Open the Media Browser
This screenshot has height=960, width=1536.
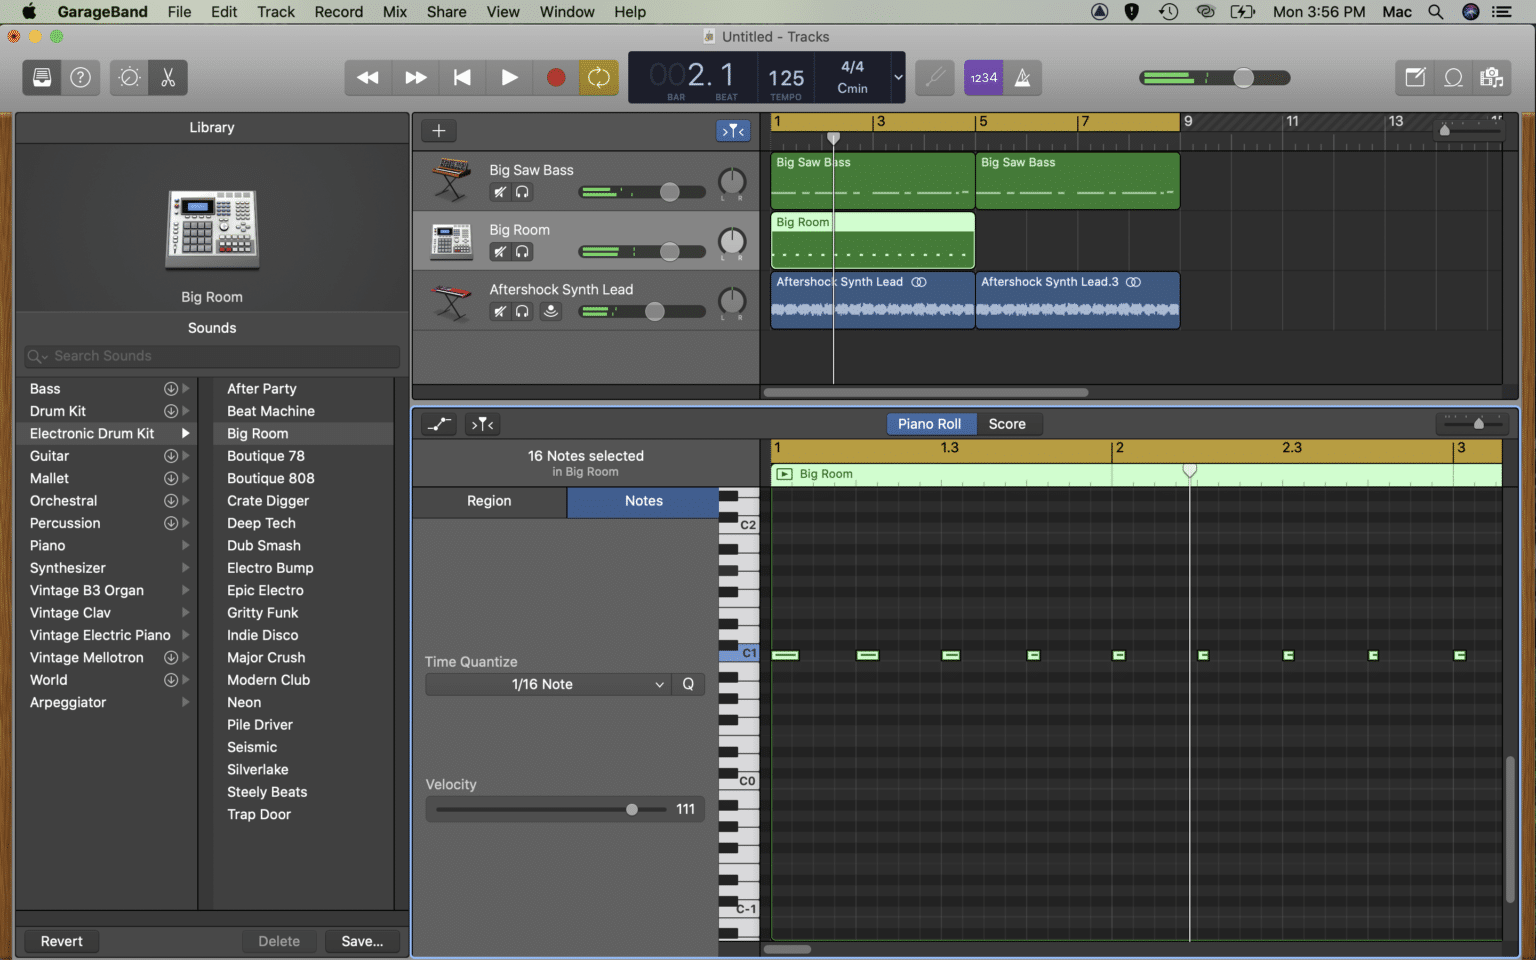pos(1492,77)
